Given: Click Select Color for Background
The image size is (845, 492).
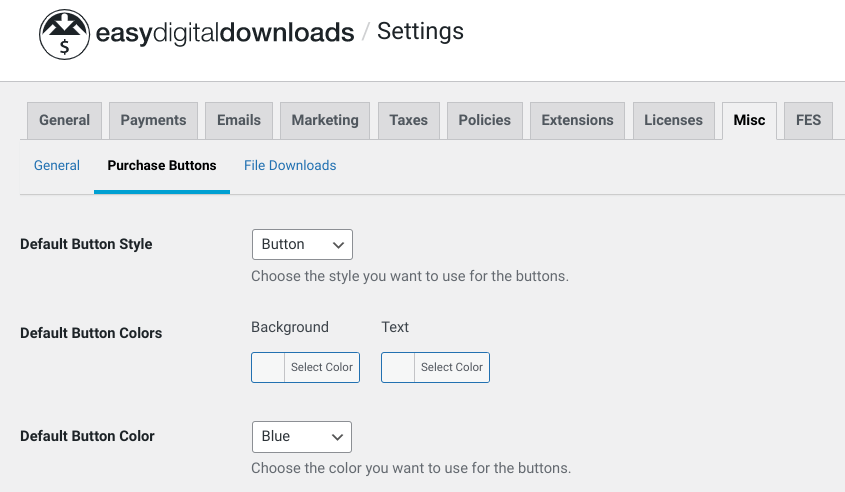Looking at the screenshot, I should tap(322, 368).
